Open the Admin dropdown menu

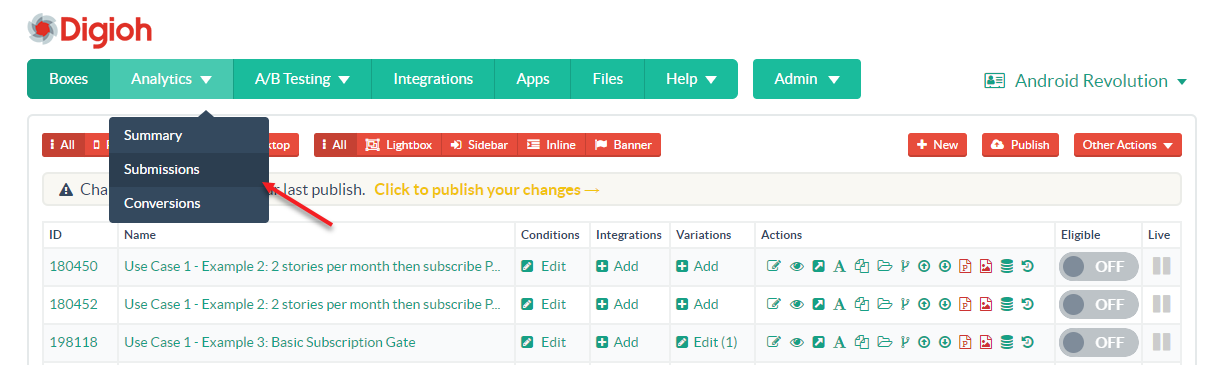tap(807, 79)
